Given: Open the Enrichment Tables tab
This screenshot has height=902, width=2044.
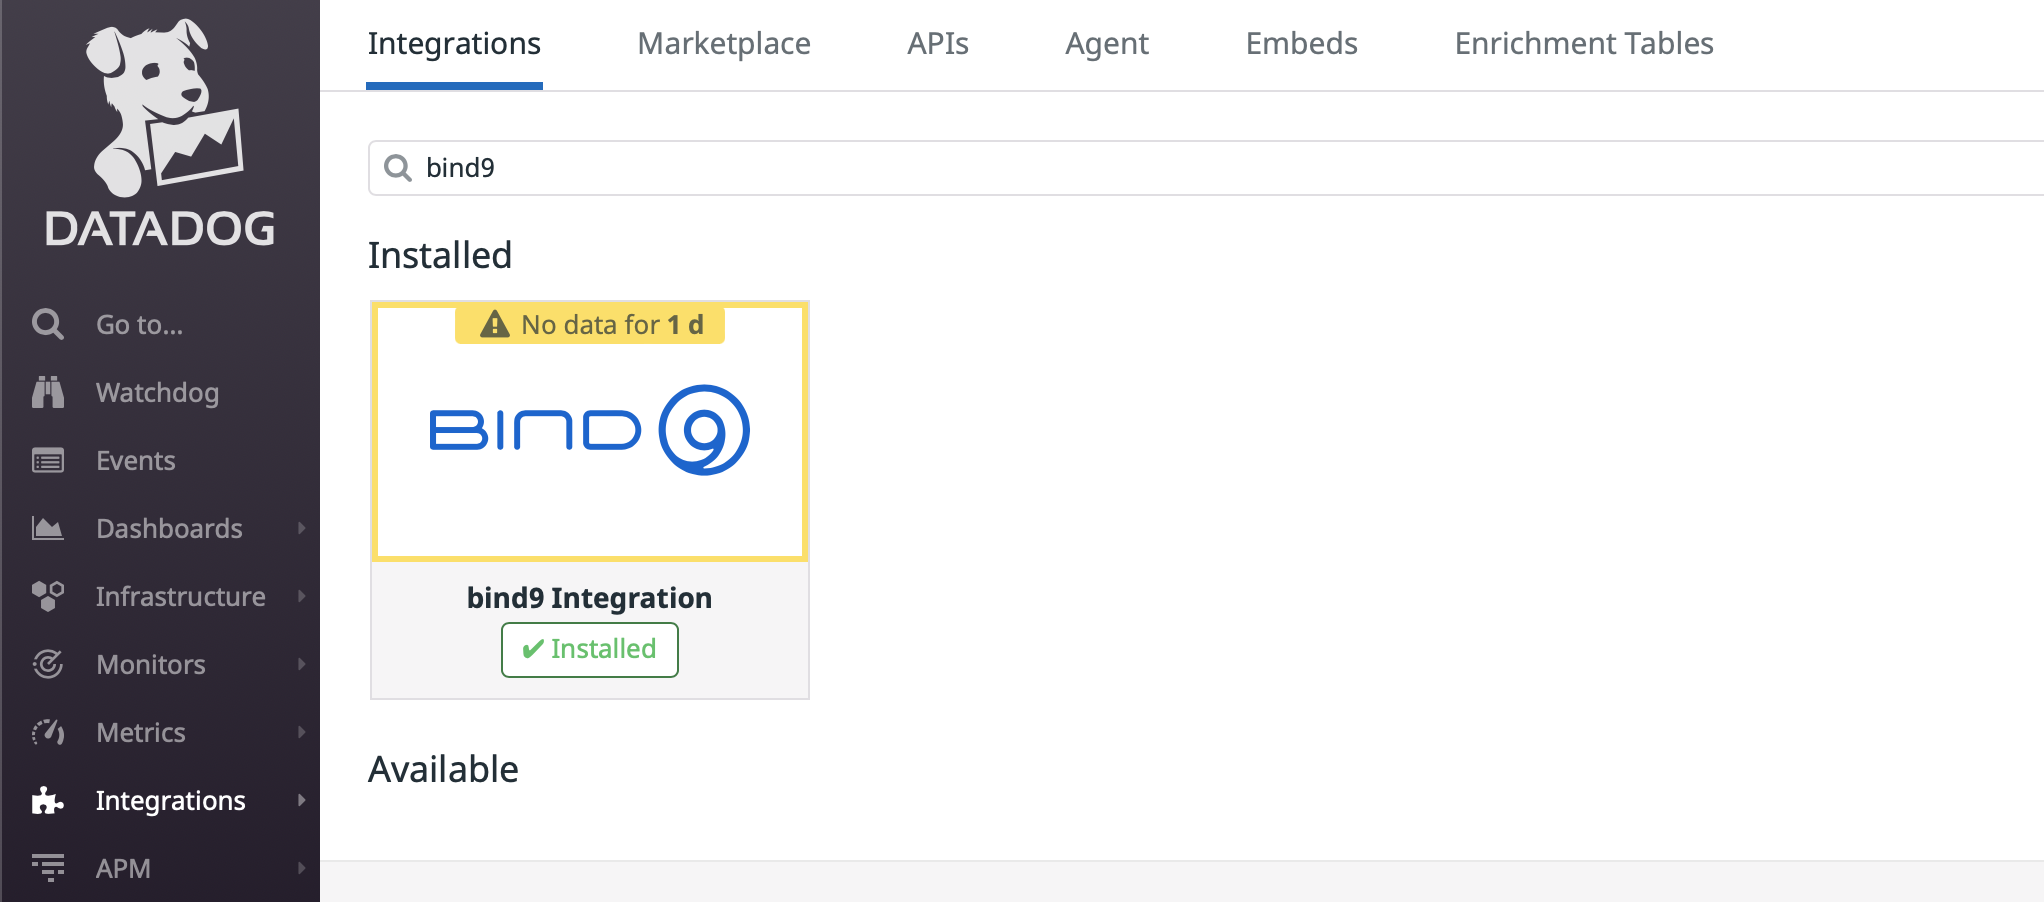Looking at the screenshot, I should tap(1584, 44).
